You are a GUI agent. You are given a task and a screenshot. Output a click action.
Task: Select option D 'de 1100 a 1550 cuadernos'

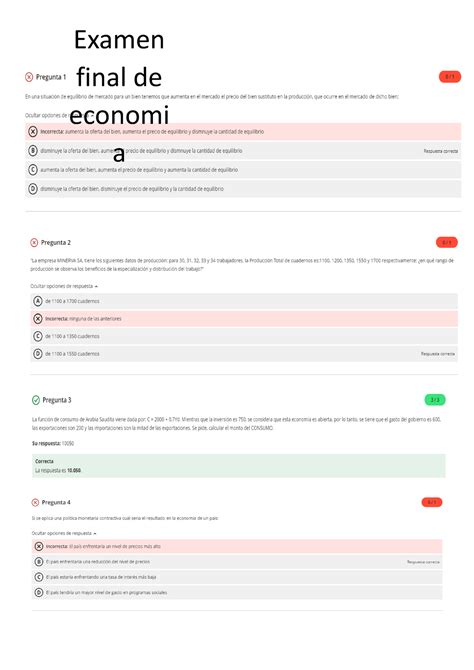[244, 354]
